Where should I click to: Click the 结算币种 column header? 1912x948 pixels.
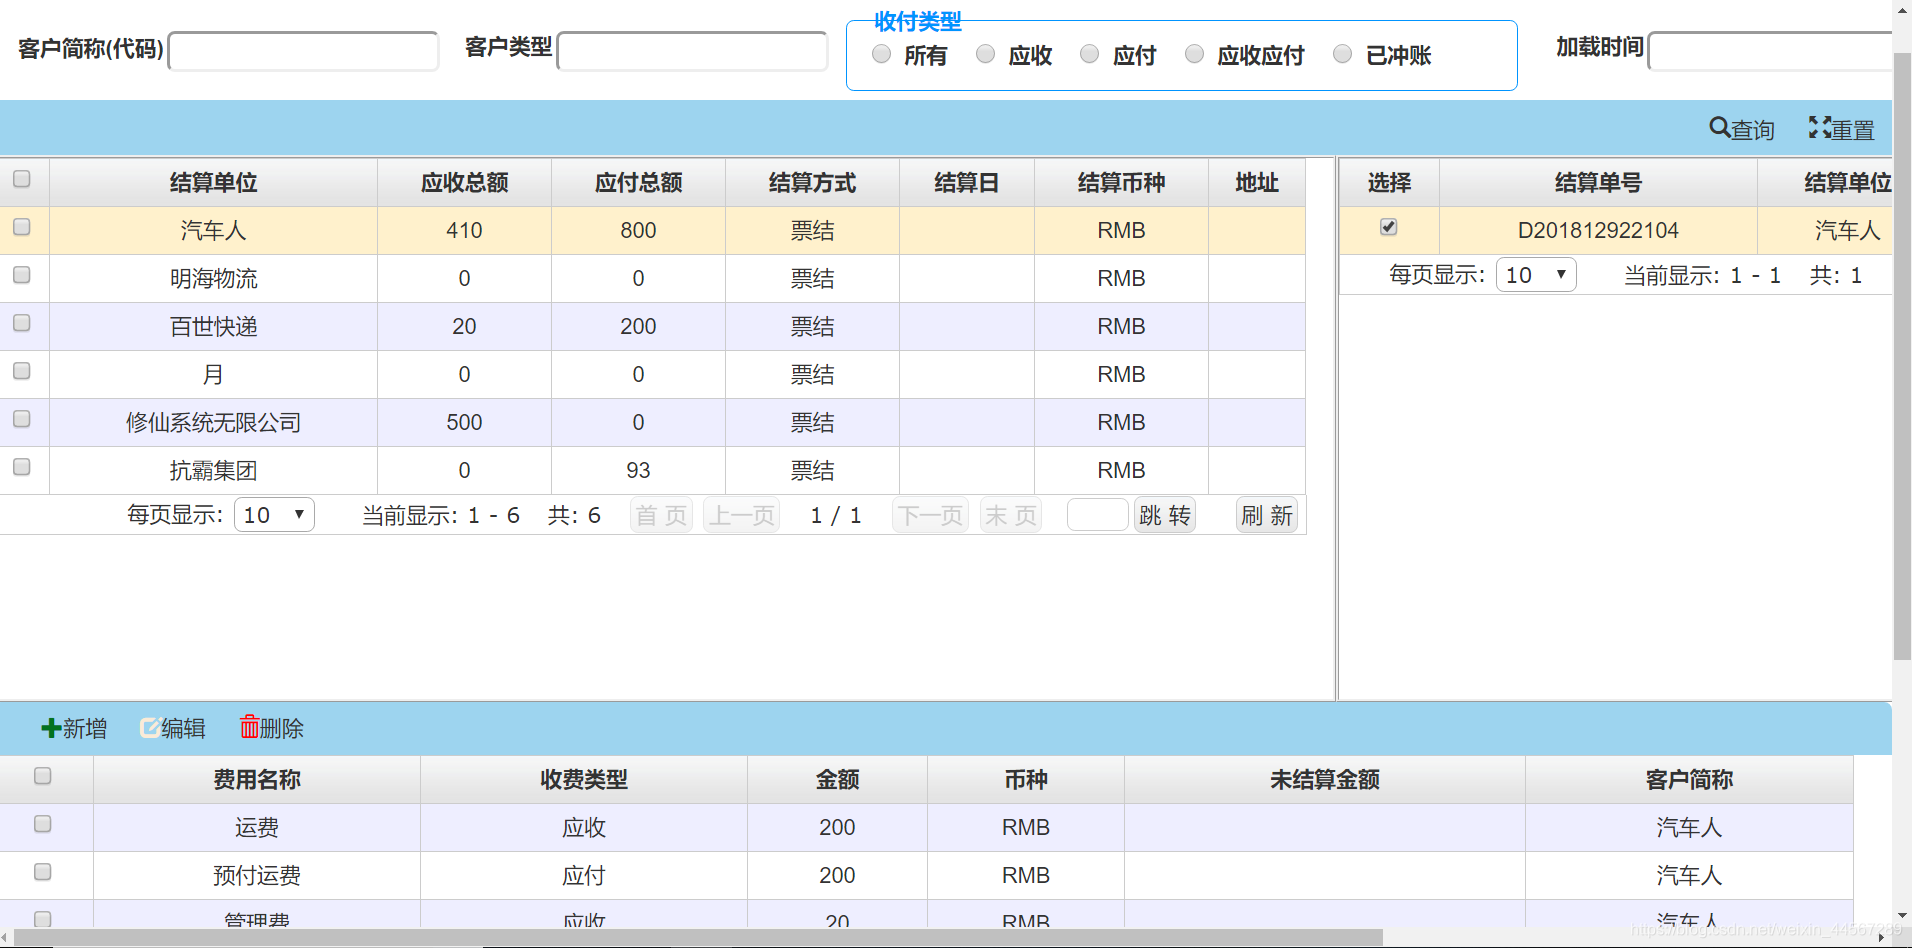pos(1121,182)
